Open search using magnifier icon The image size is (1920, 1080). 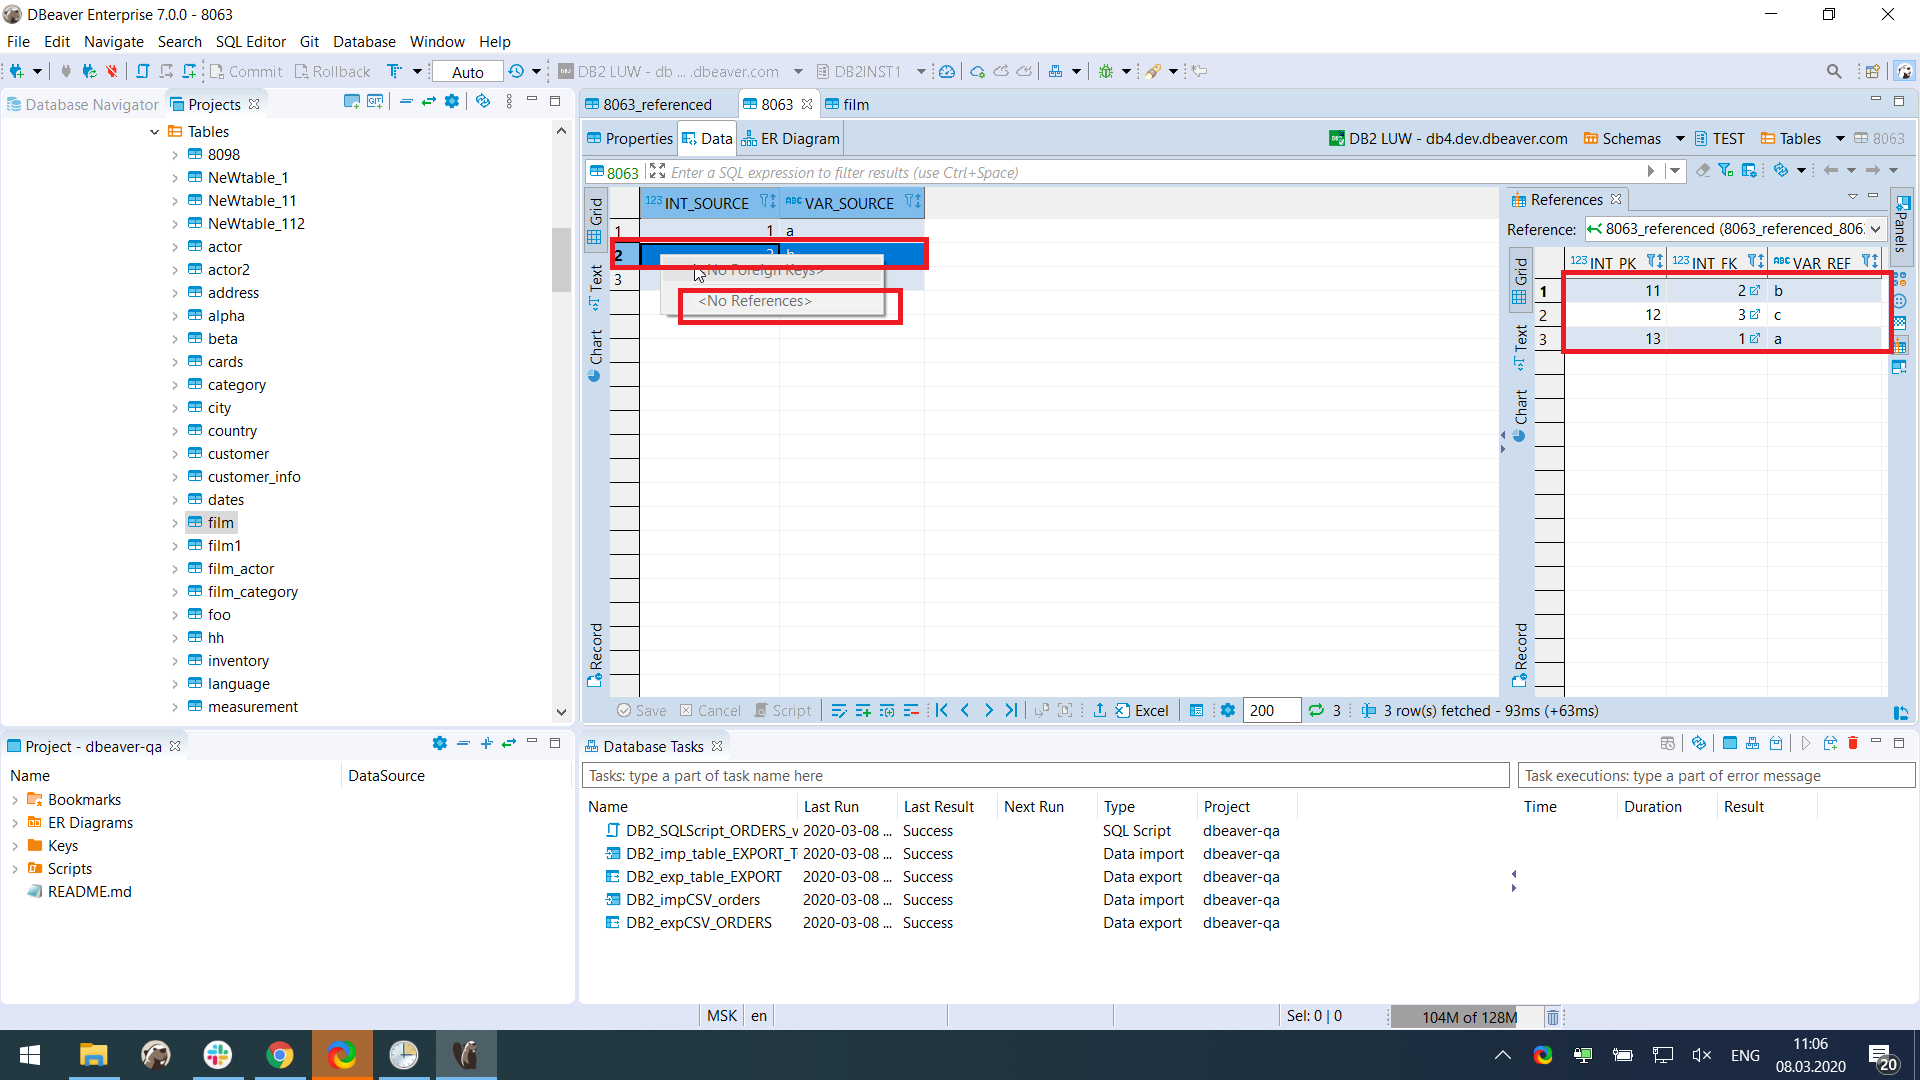(1835, 71)
